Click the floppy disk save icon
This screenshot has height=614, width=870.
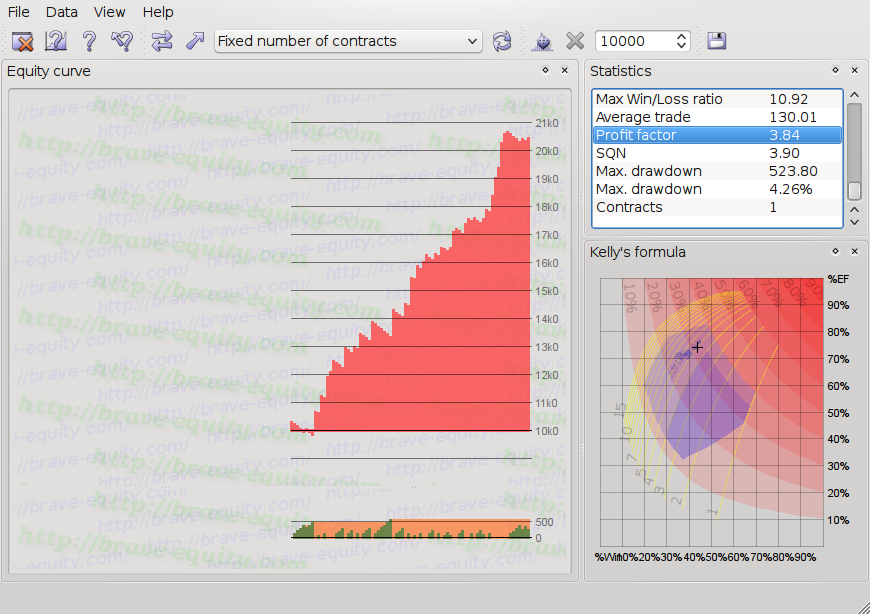pos(716,41)
